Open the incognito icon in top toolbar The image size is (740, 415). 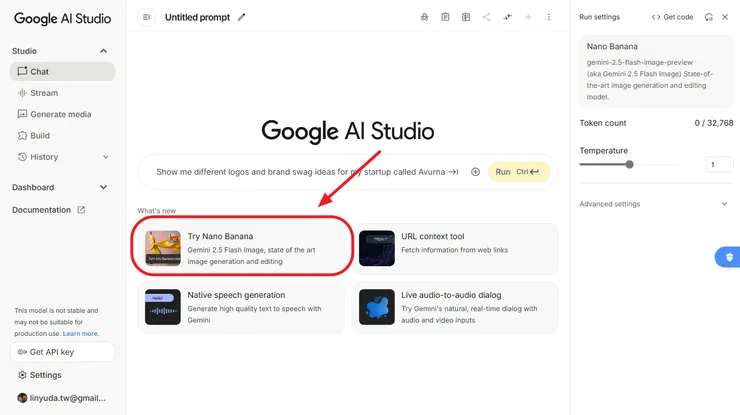point(424,17)
